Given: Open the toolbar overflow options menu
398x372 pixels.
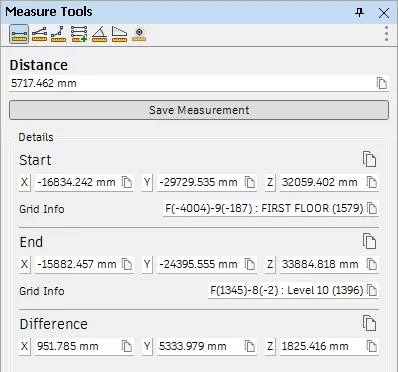Looking at the screenshot, I should tap(386, 34).
